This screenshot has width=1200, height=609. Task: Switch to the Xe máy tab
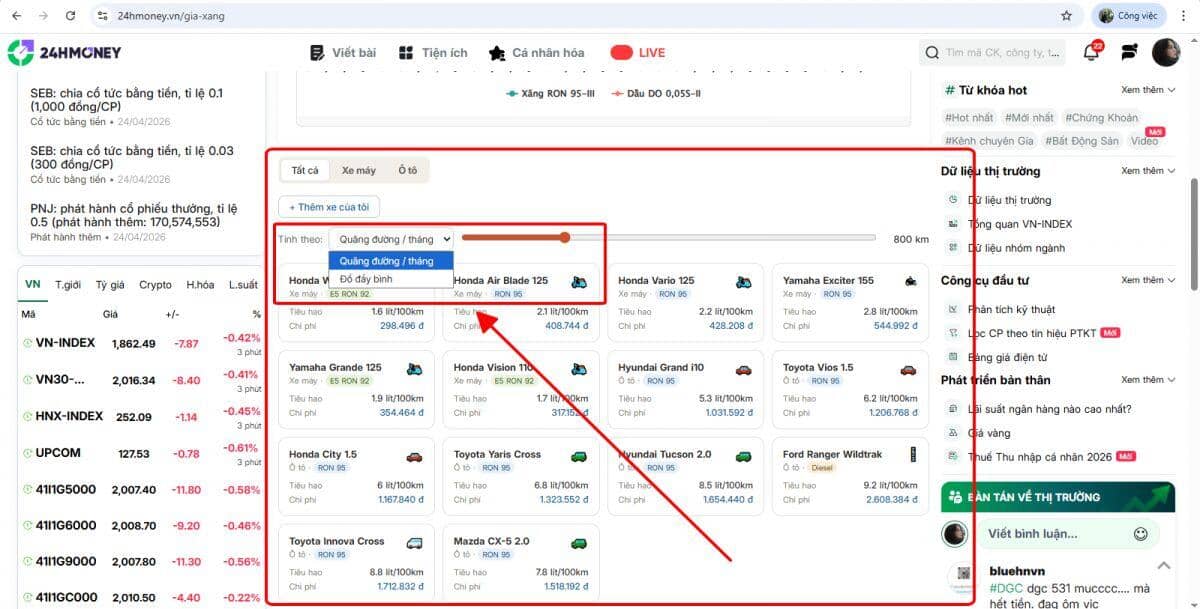point(358,170)
